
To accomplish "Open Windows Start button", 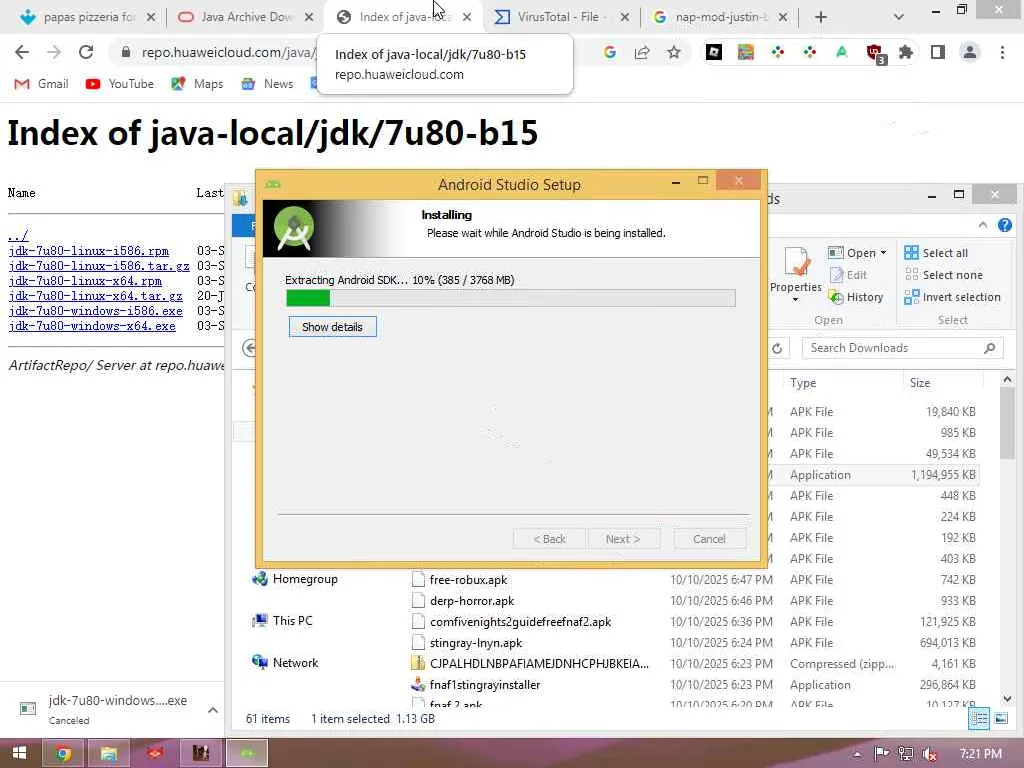I will pyautogui.click(x=20, y=754).
